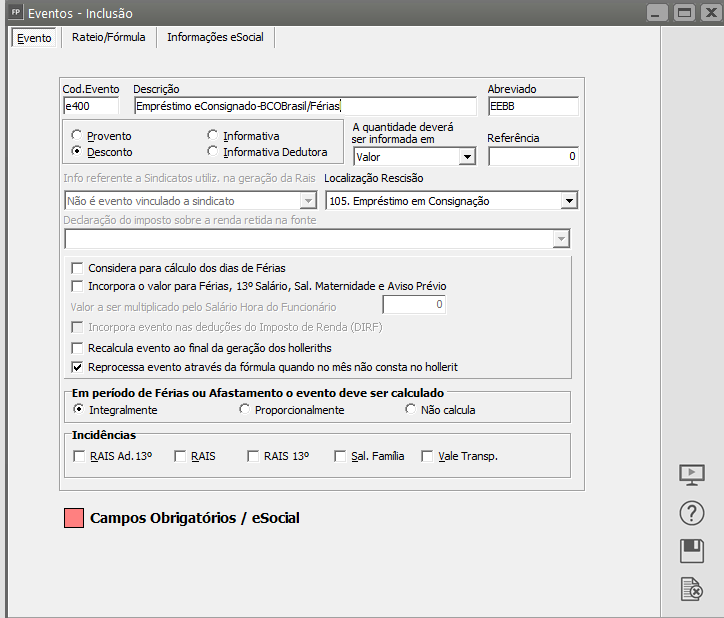Screen dimensions: 724x618
Task: Click the Abreviado input field
Action: tap(532, 106)
